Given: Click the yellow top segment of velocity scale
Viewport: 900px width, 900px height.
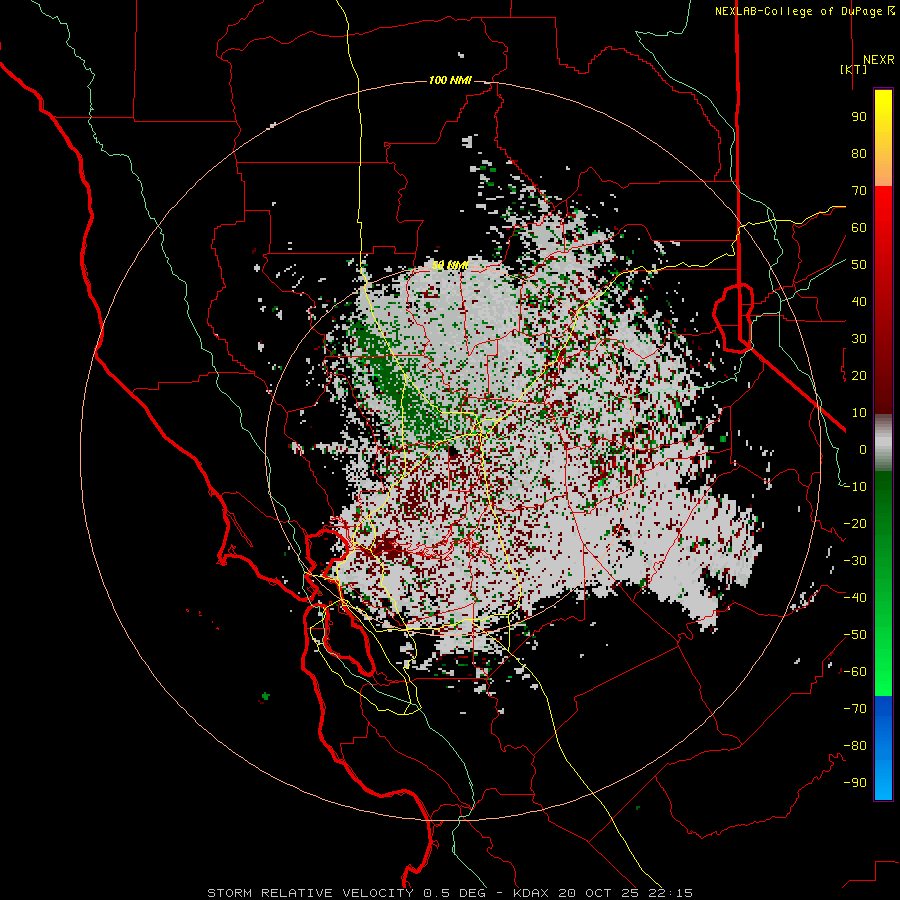Looking at the screenshot, I should [x=883, y=123].
